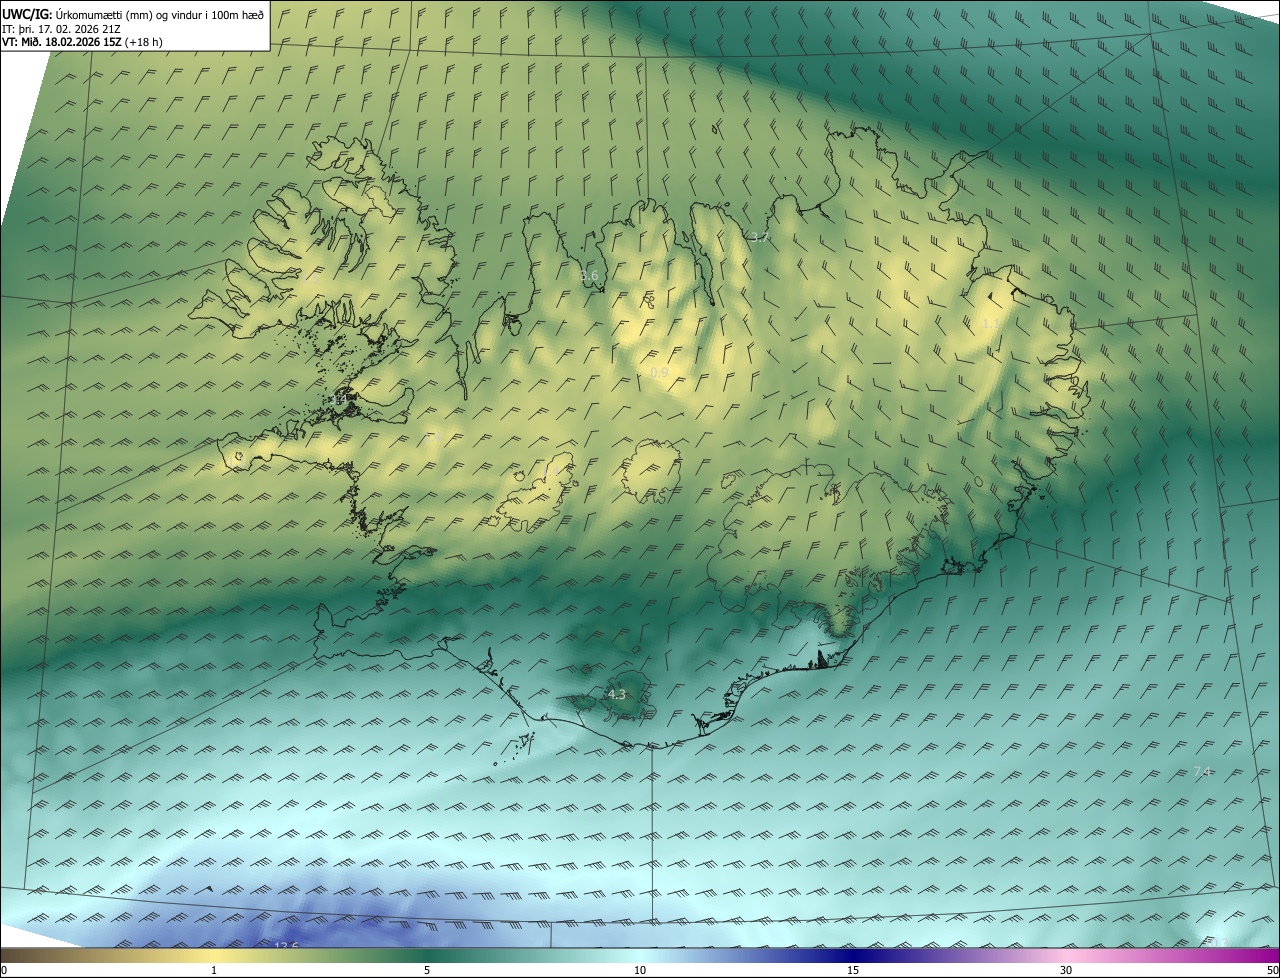This screenshot has width=1280, height=978.
Task: Click the '30' tick label on the color scale
Action: pyautogui.click(x=1066, y=970)
